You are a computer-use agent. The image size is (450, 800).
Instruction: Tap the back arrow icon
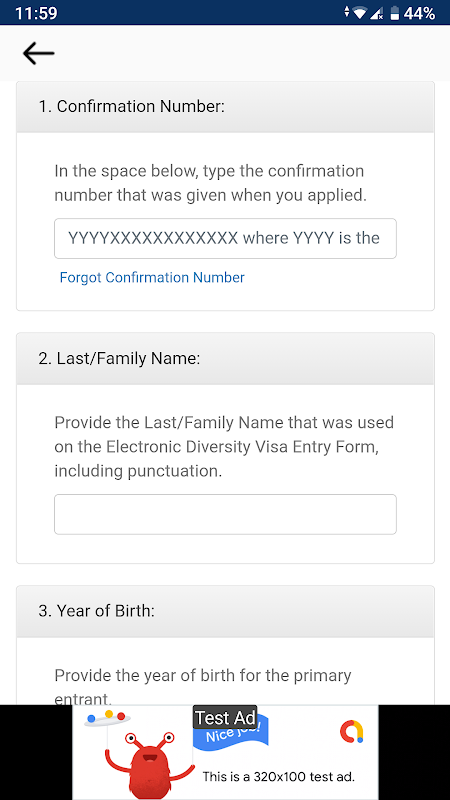38,53
